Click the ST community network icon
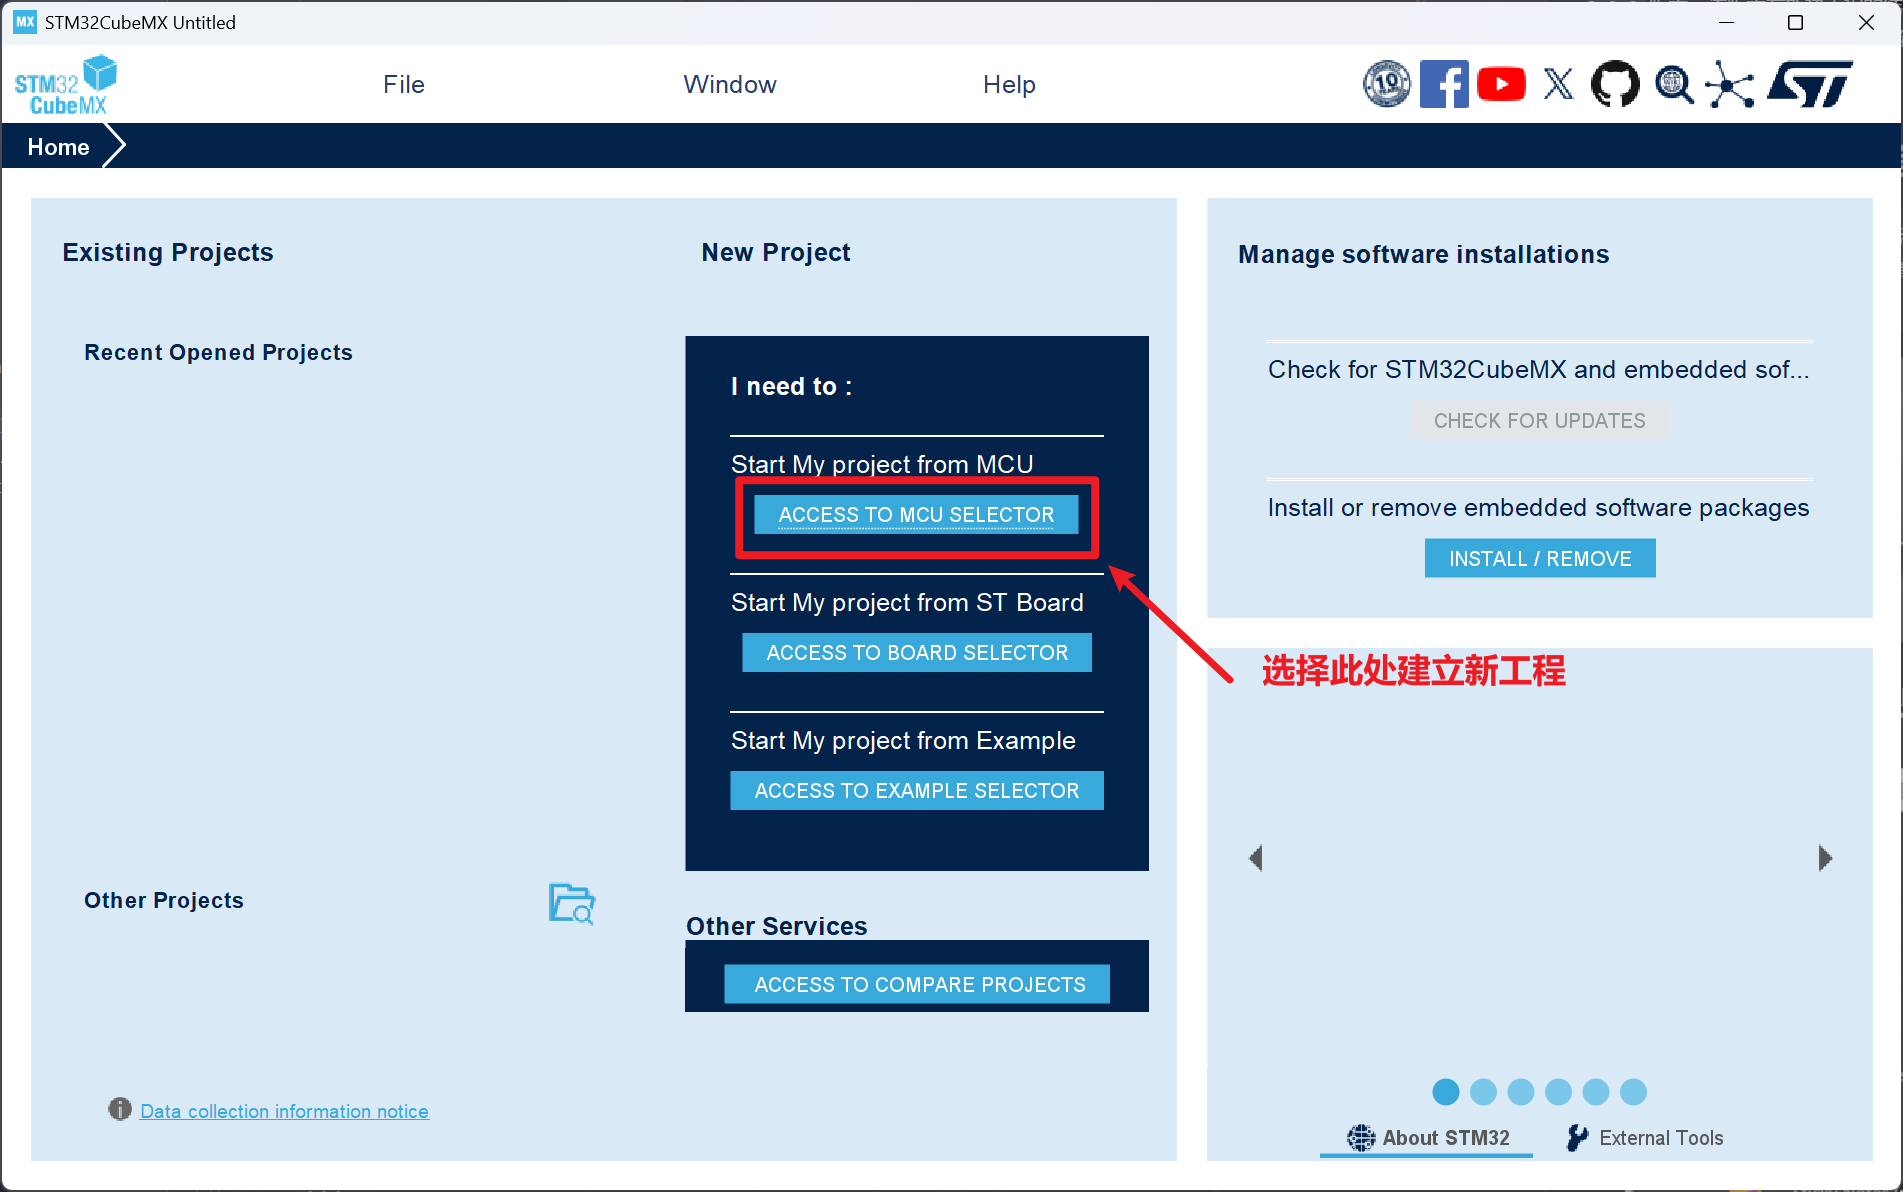 (1729, 85)
